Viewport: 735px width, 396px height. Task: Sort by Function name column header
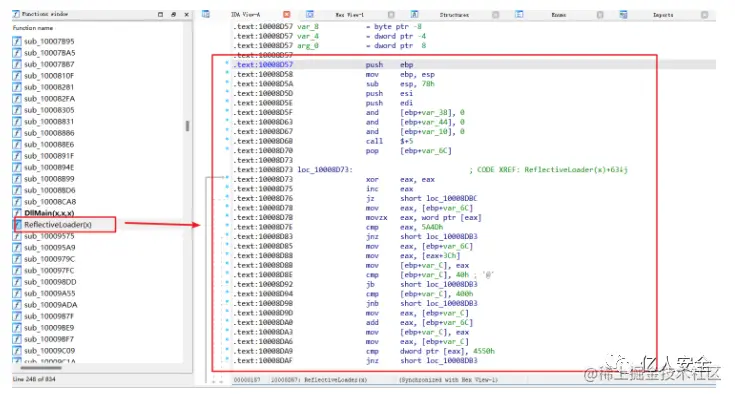(33, 28)
